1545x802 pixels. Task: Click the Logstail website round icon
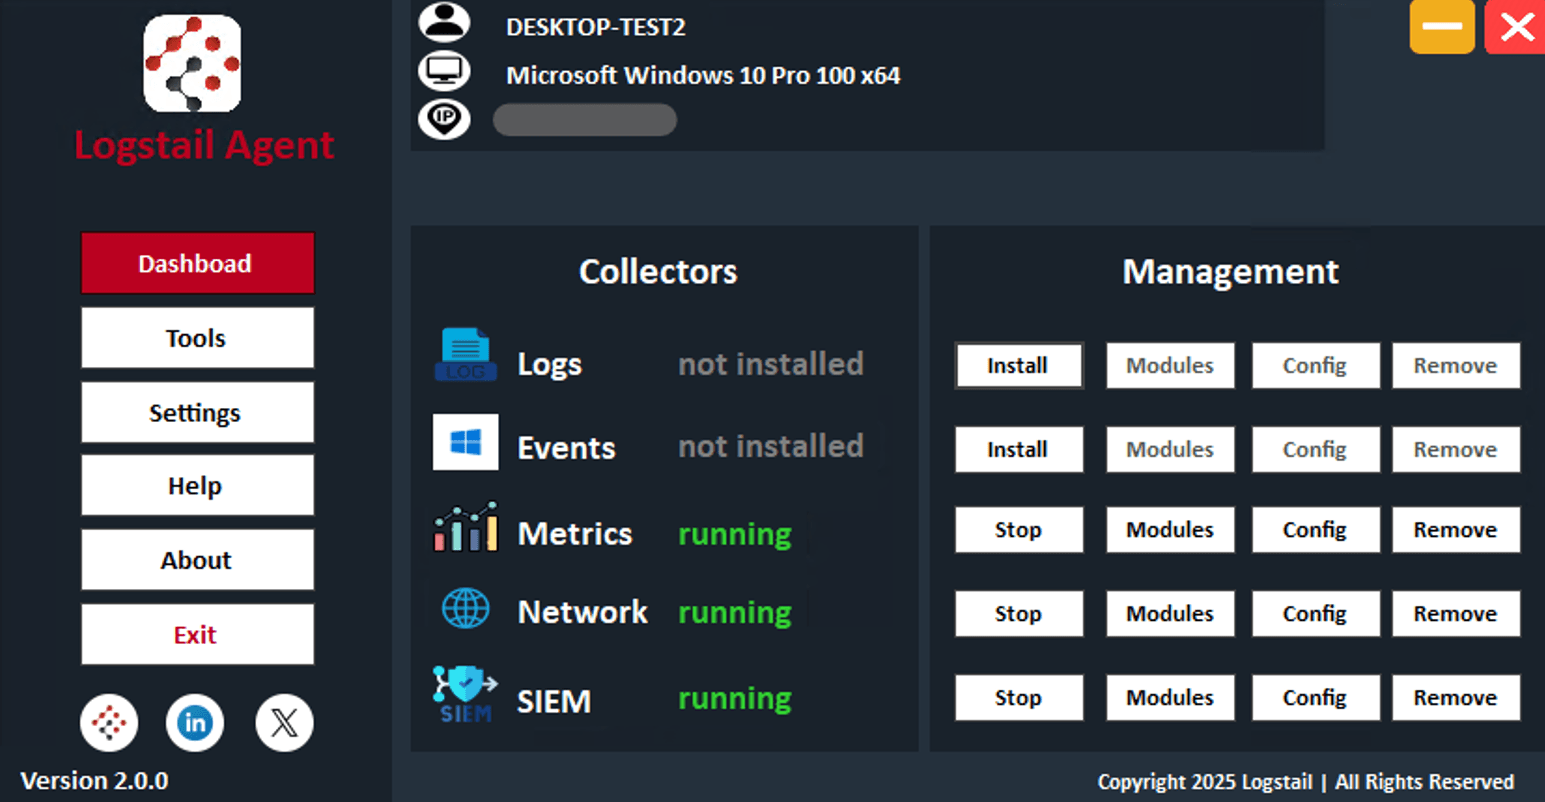(109, 722)
